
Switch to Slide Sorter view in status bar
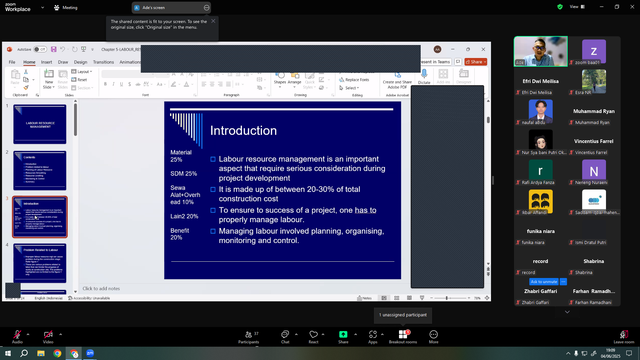coord(397,298)
